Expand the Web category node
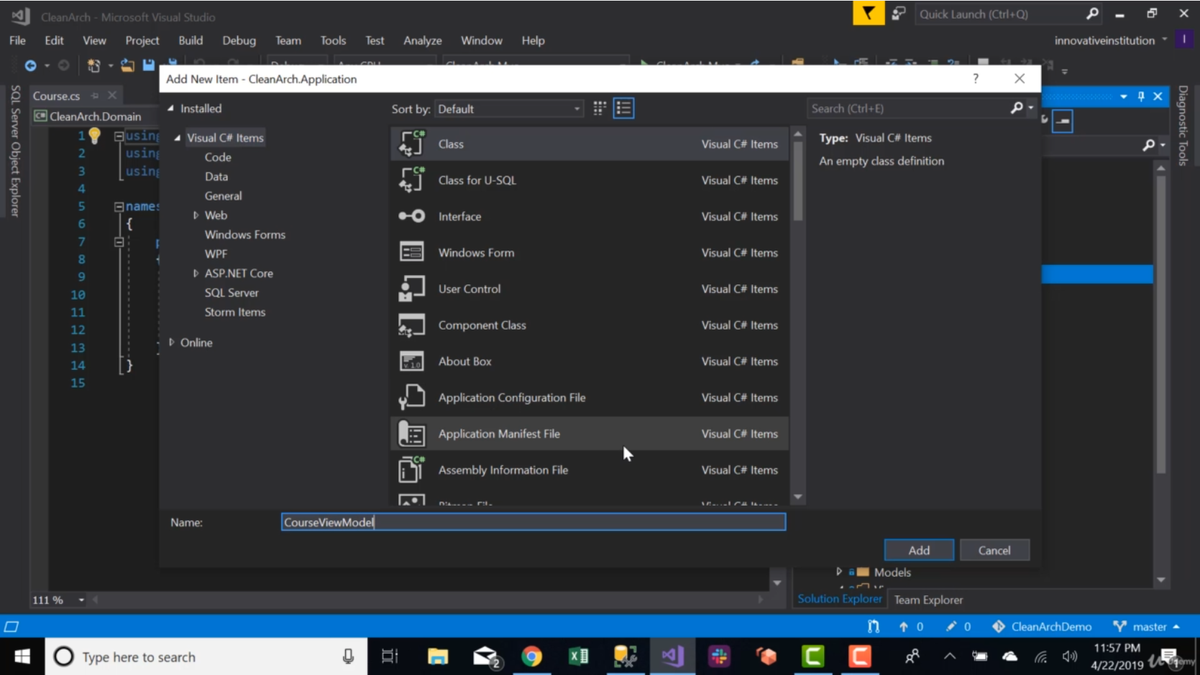The width and height of the screenshot is (1200, 675). [x=196, y=215]
